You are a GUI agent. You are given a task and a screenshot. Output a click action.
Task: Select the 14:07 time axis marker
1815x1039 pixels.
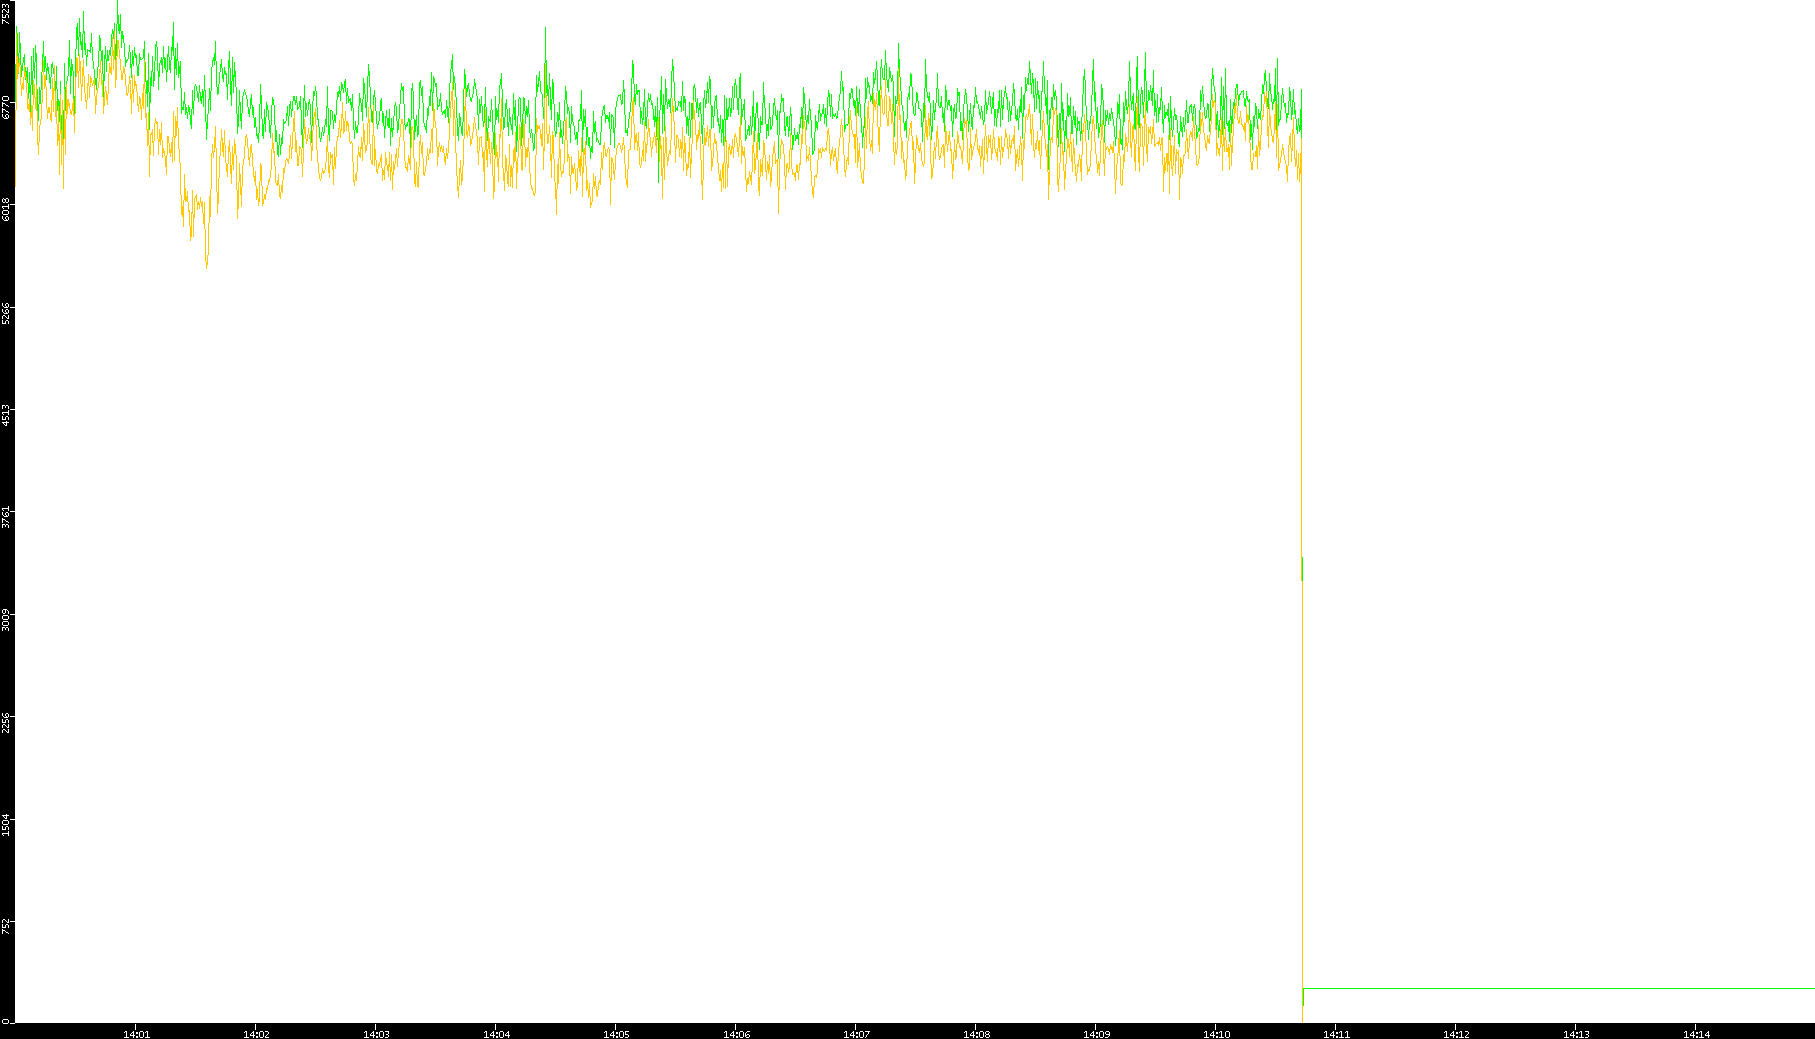click(856, 1033)
